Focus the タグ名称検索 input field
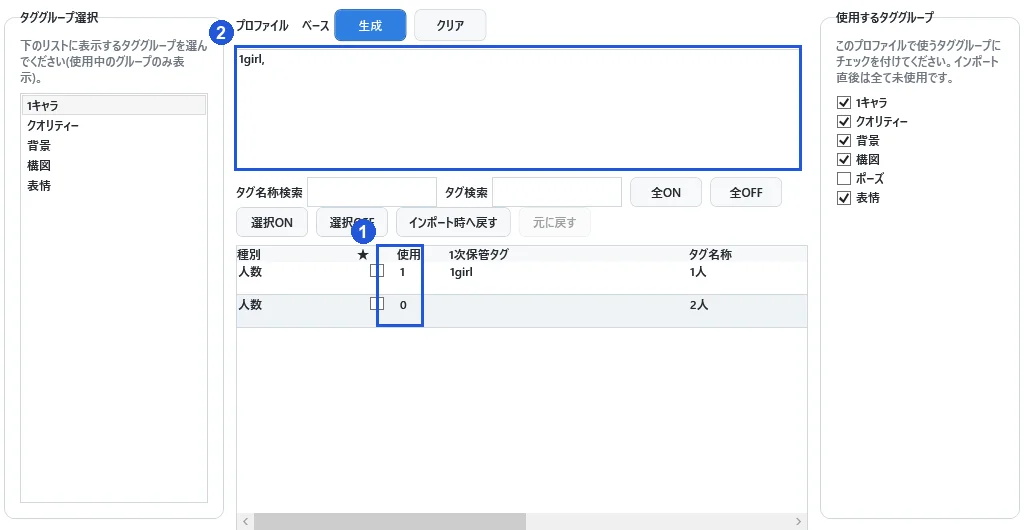Screen dimensions: 1024x530 coord(372,192)
